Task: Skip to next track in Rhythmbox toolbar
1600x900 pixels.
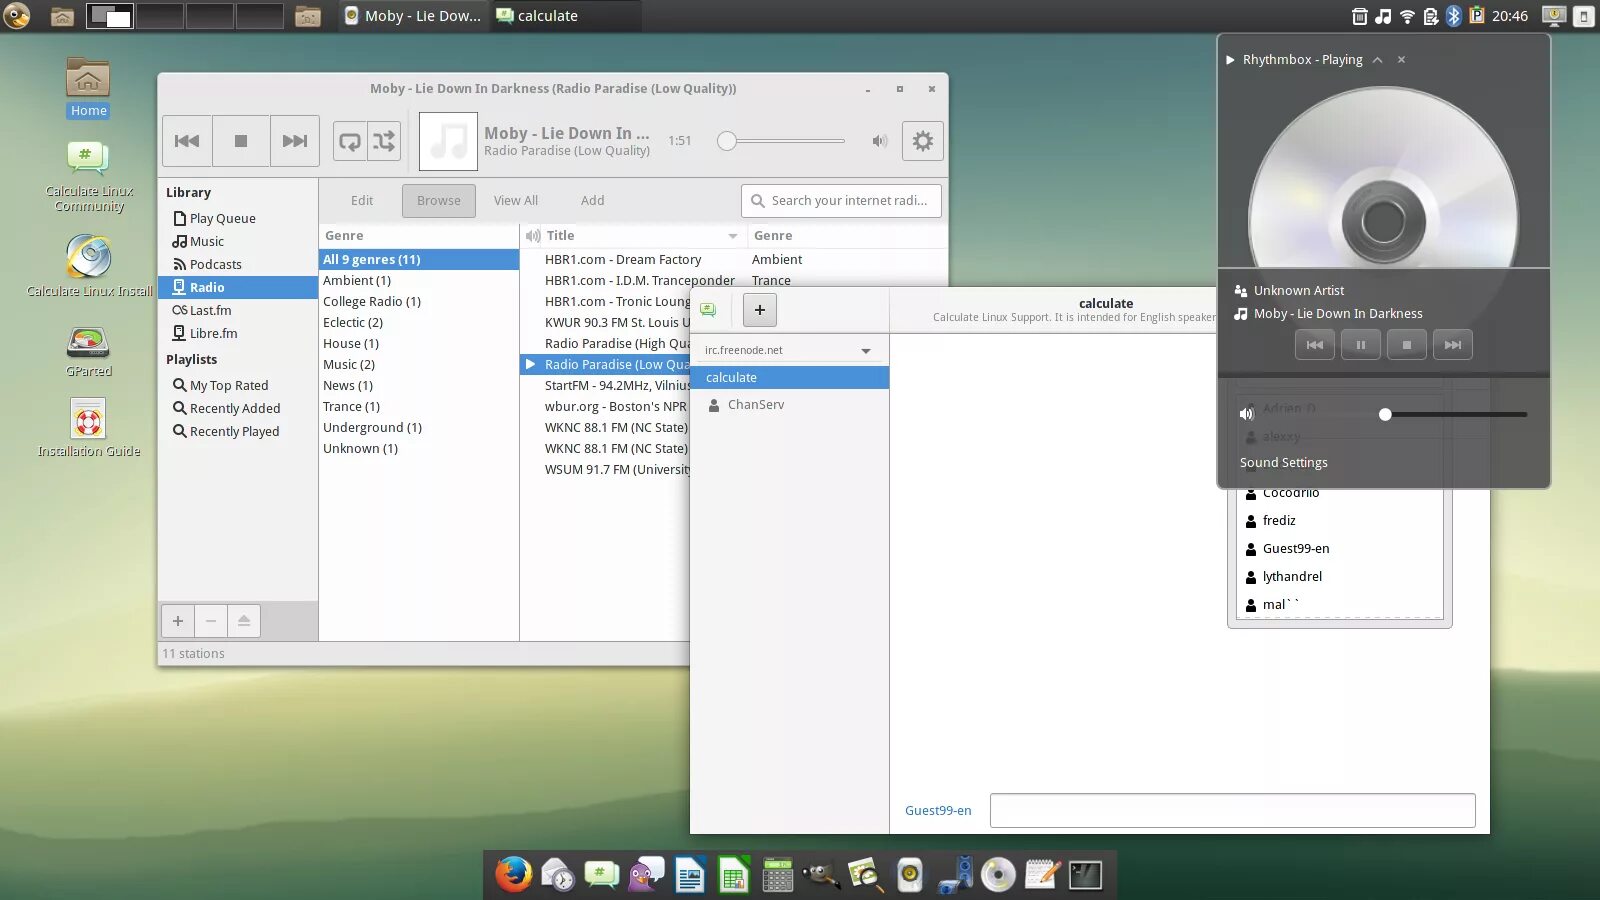Action: [x=295, y=141]
